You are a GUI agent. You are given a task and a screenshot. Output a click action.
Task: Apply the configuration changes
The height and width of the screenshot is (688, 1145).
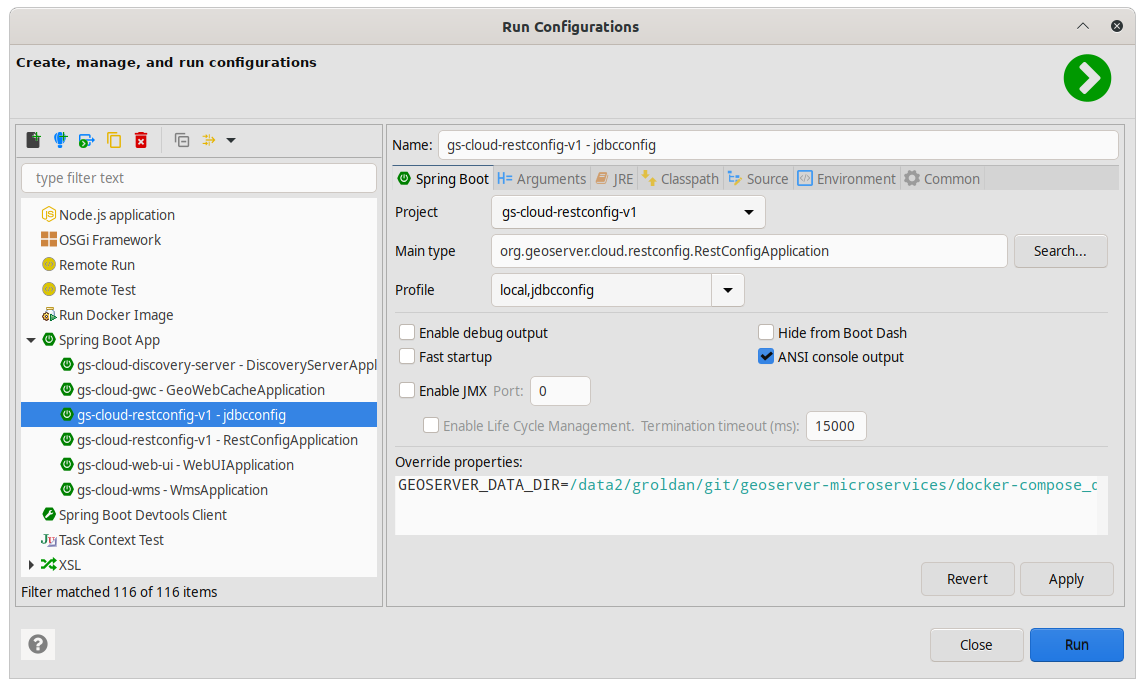pyautogui.click(x=1066, y=578)
